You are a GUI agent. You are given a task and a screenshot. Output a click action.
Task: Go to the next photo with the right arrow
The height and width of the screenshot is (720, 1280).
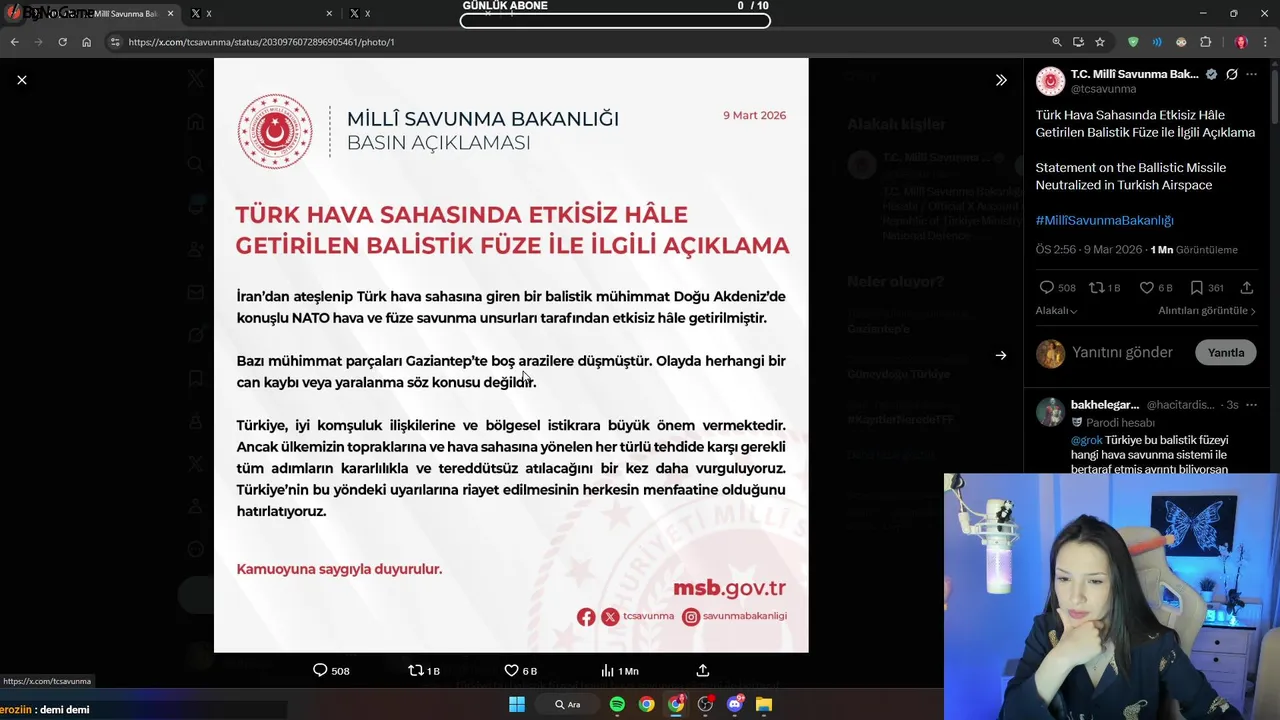tap(1001, 355)
